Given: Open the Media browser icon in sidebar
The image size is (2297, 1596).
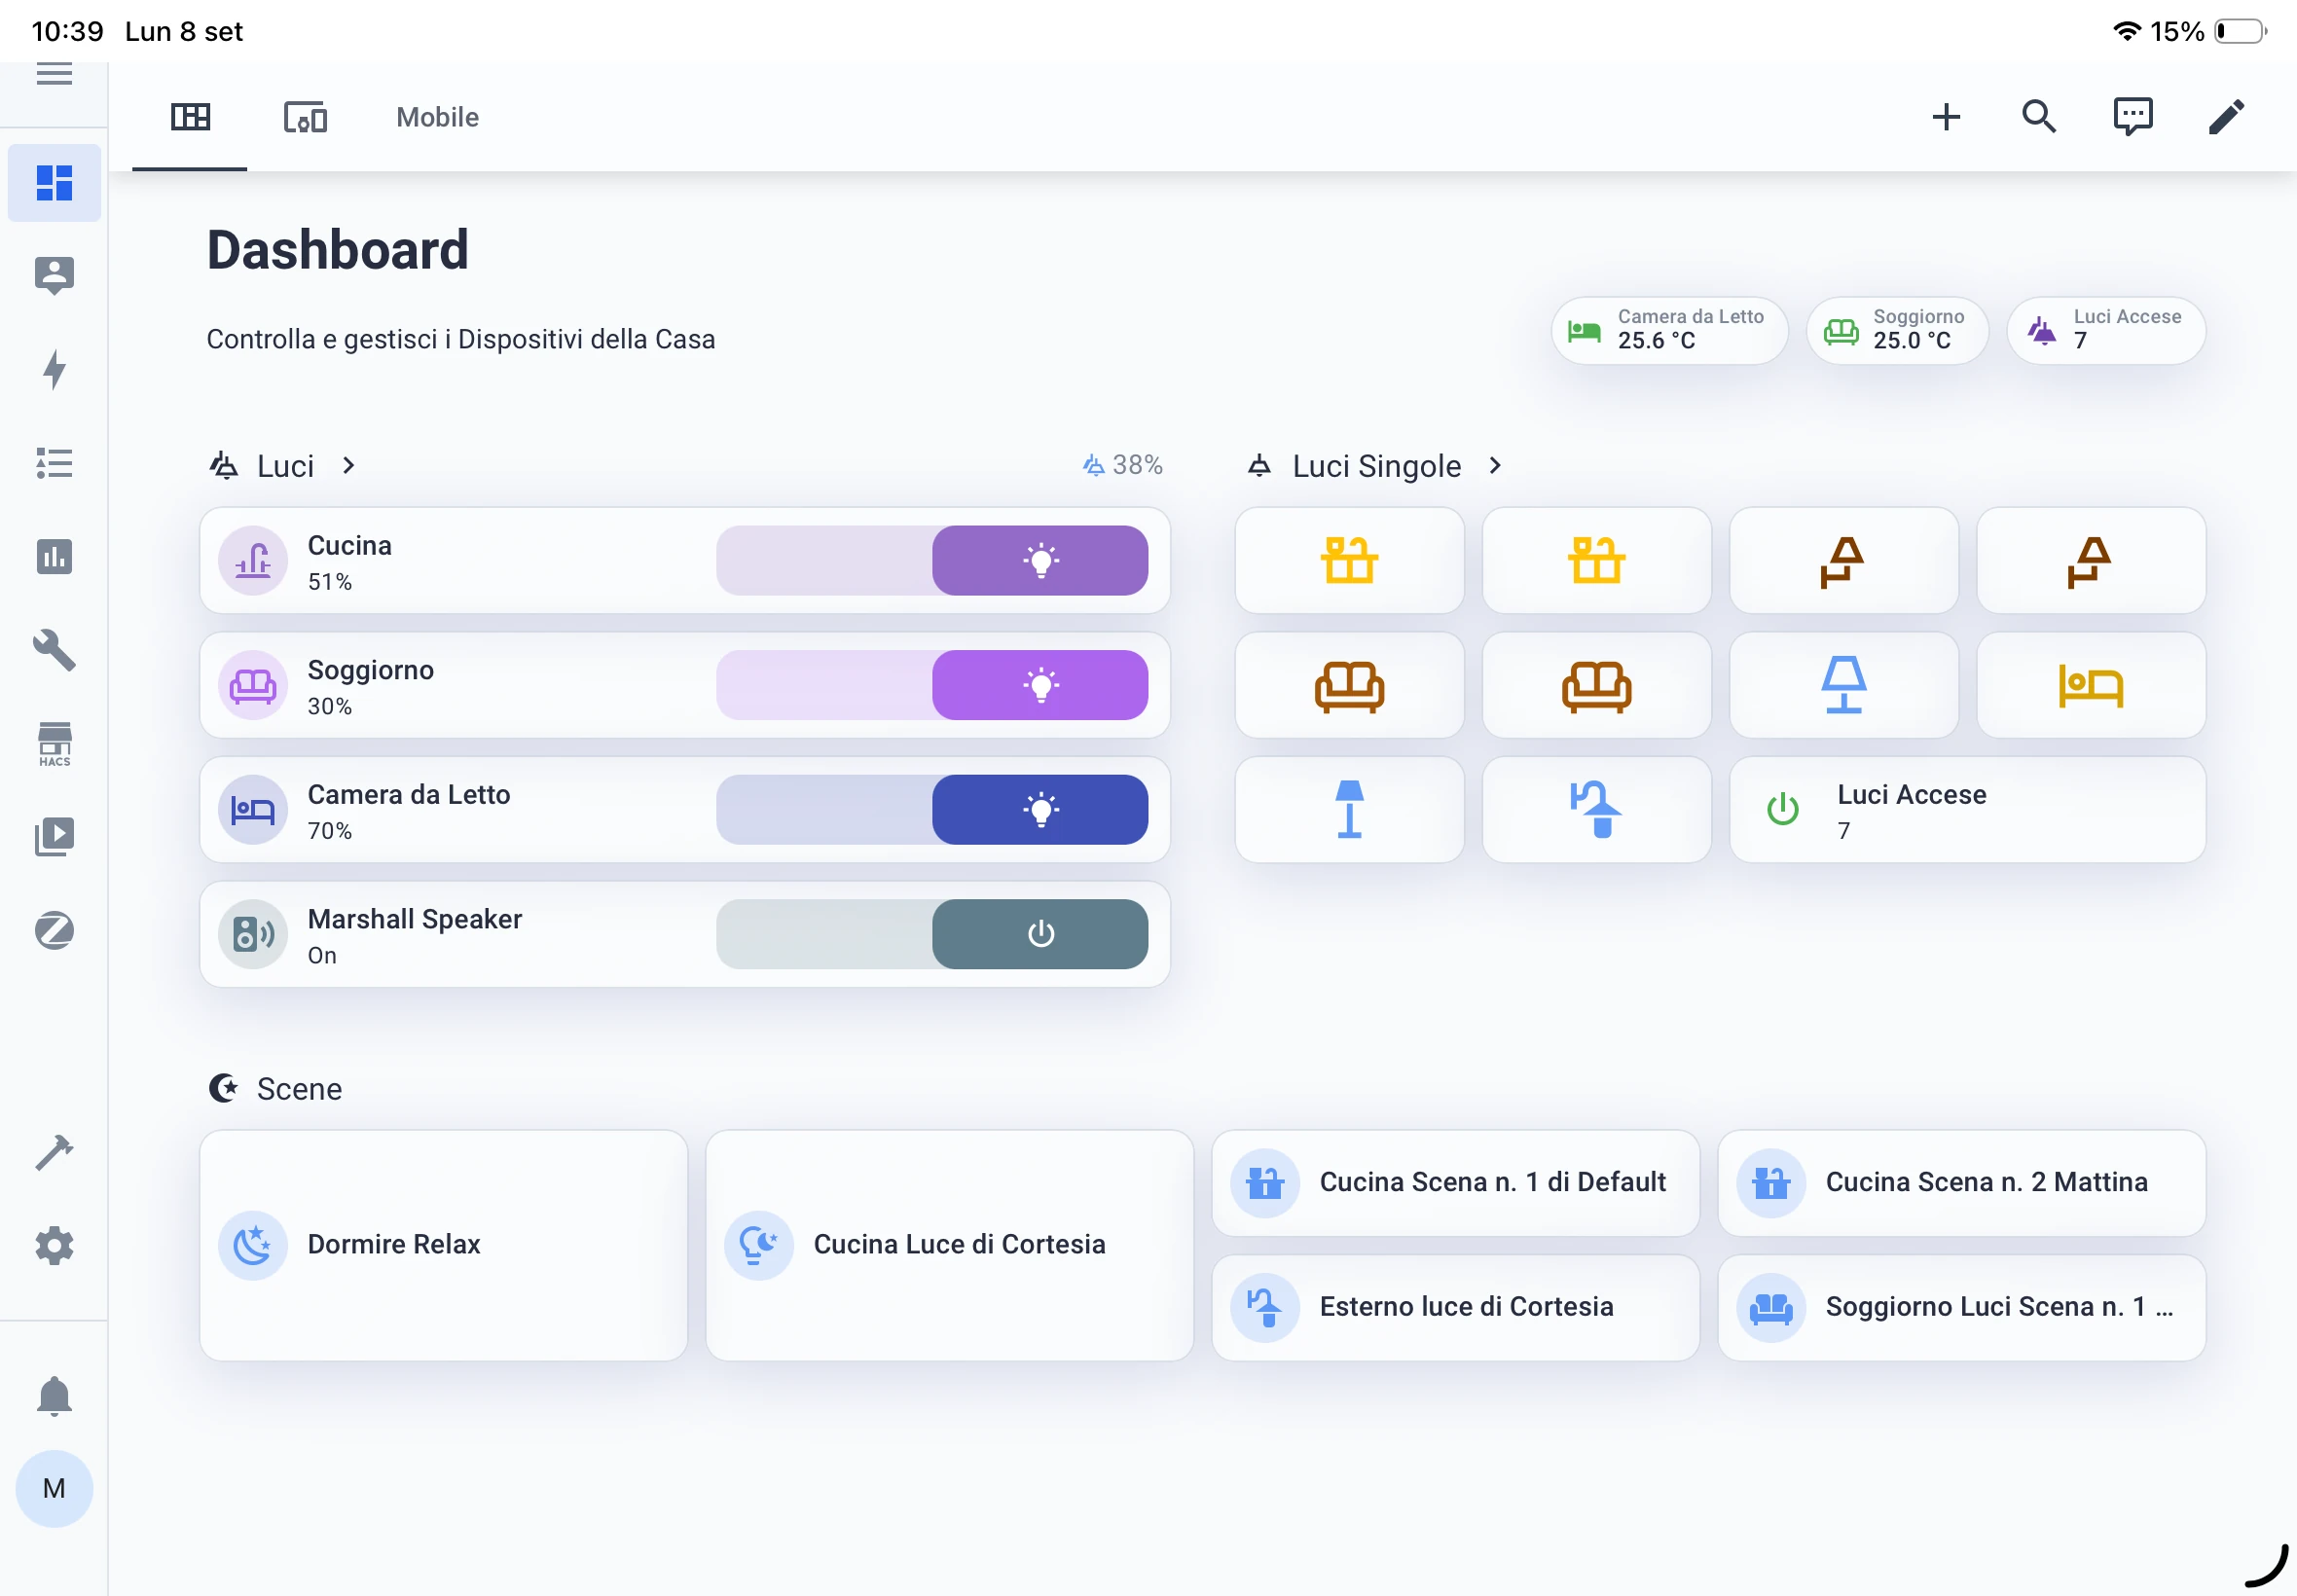Looking at the screenshot, I should [x=54, y=836].
